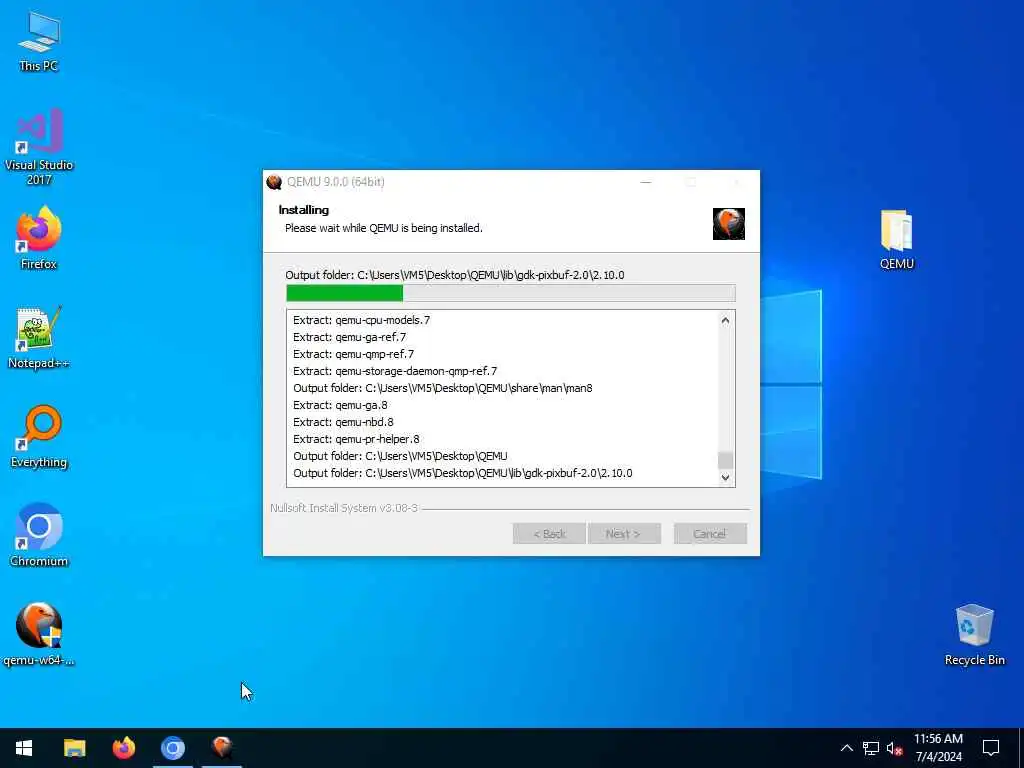Select 'Extract: qemu-qmp-ref.7' log line
The height and width of the screenshot is (768, 1024).
pyautogui.click(x=353, y=354)
